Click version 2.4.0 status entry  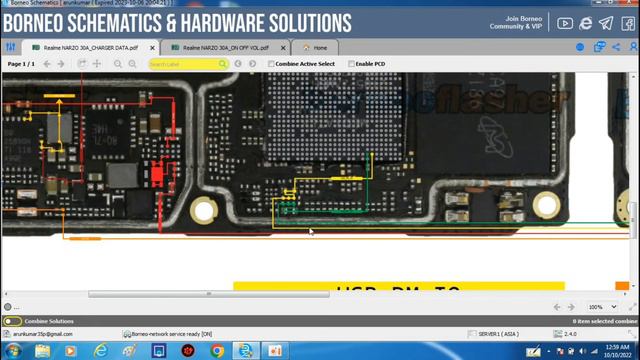point(570,334)
